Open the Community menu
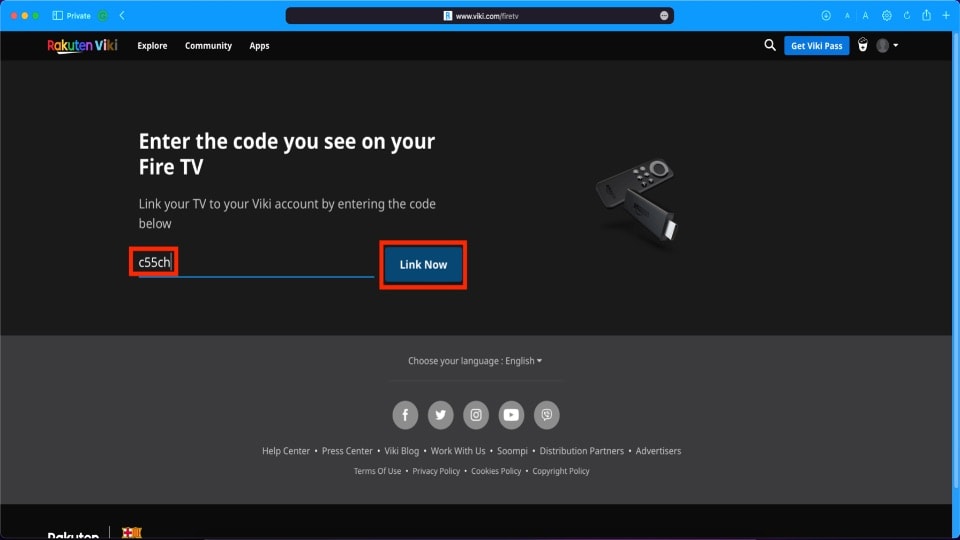Screen dimensions: 960x540 pyautogui.click(x=208, y=46)
